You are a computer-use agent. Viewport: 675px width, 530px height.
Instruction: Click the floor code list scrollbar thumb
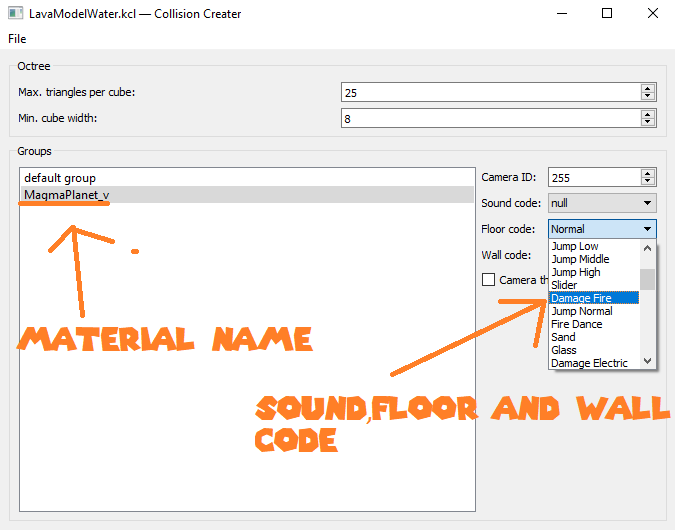coord(647,279)
